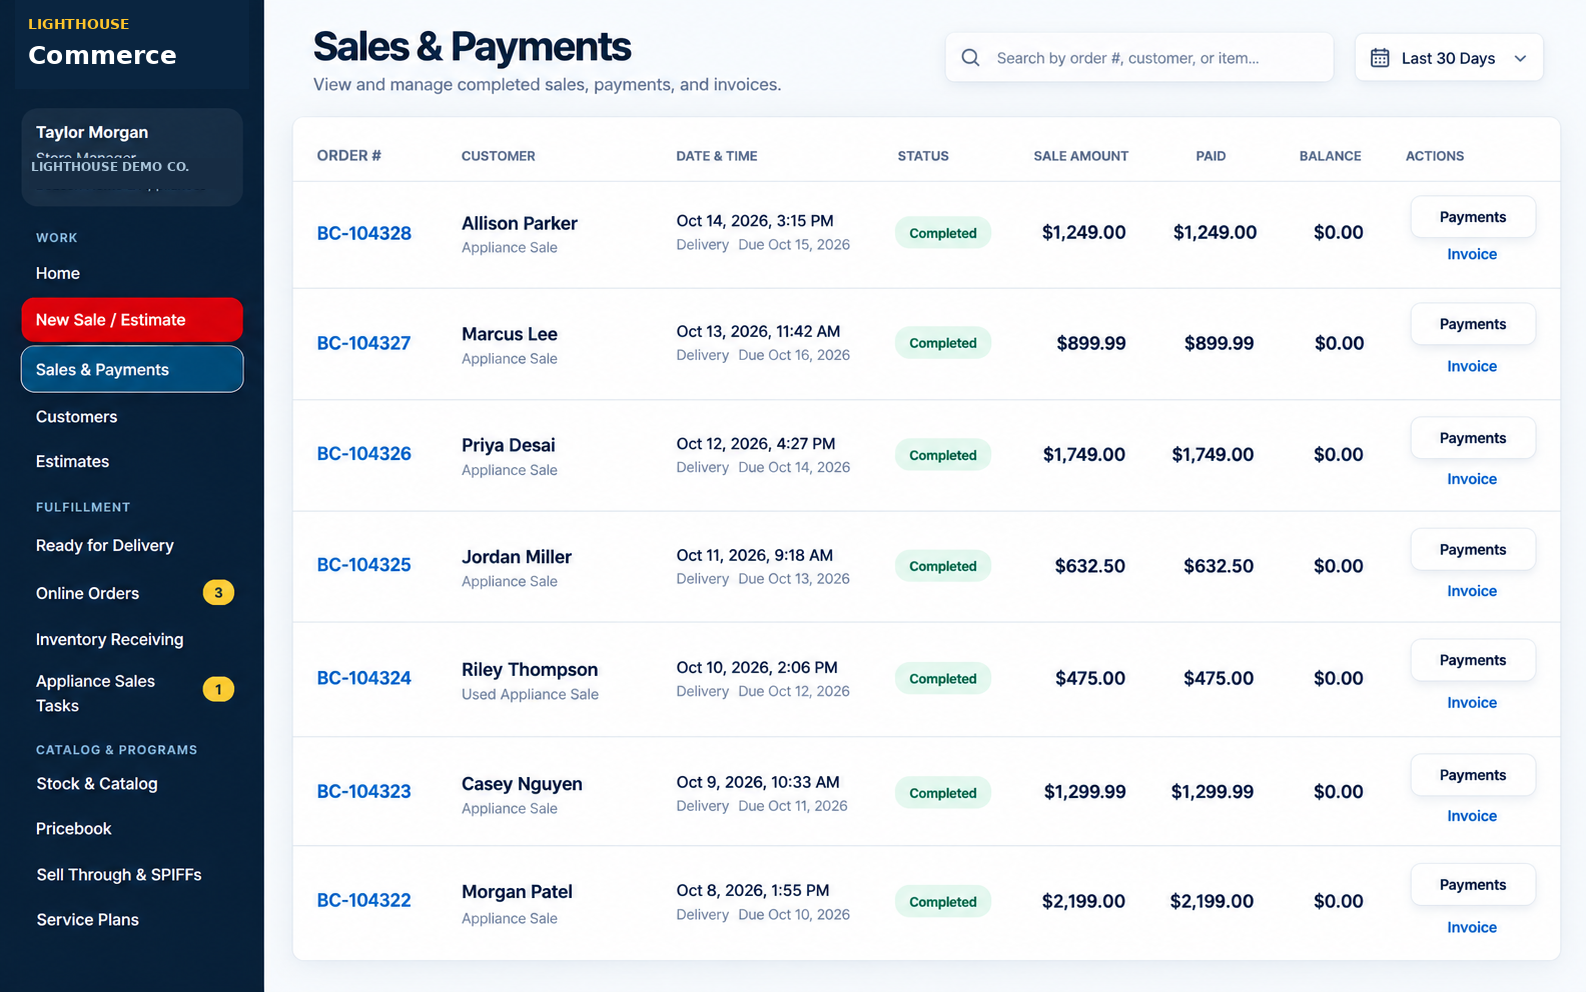
Task: Go to Pricebook in the sidebar
Action: click(x=74, y=829)
